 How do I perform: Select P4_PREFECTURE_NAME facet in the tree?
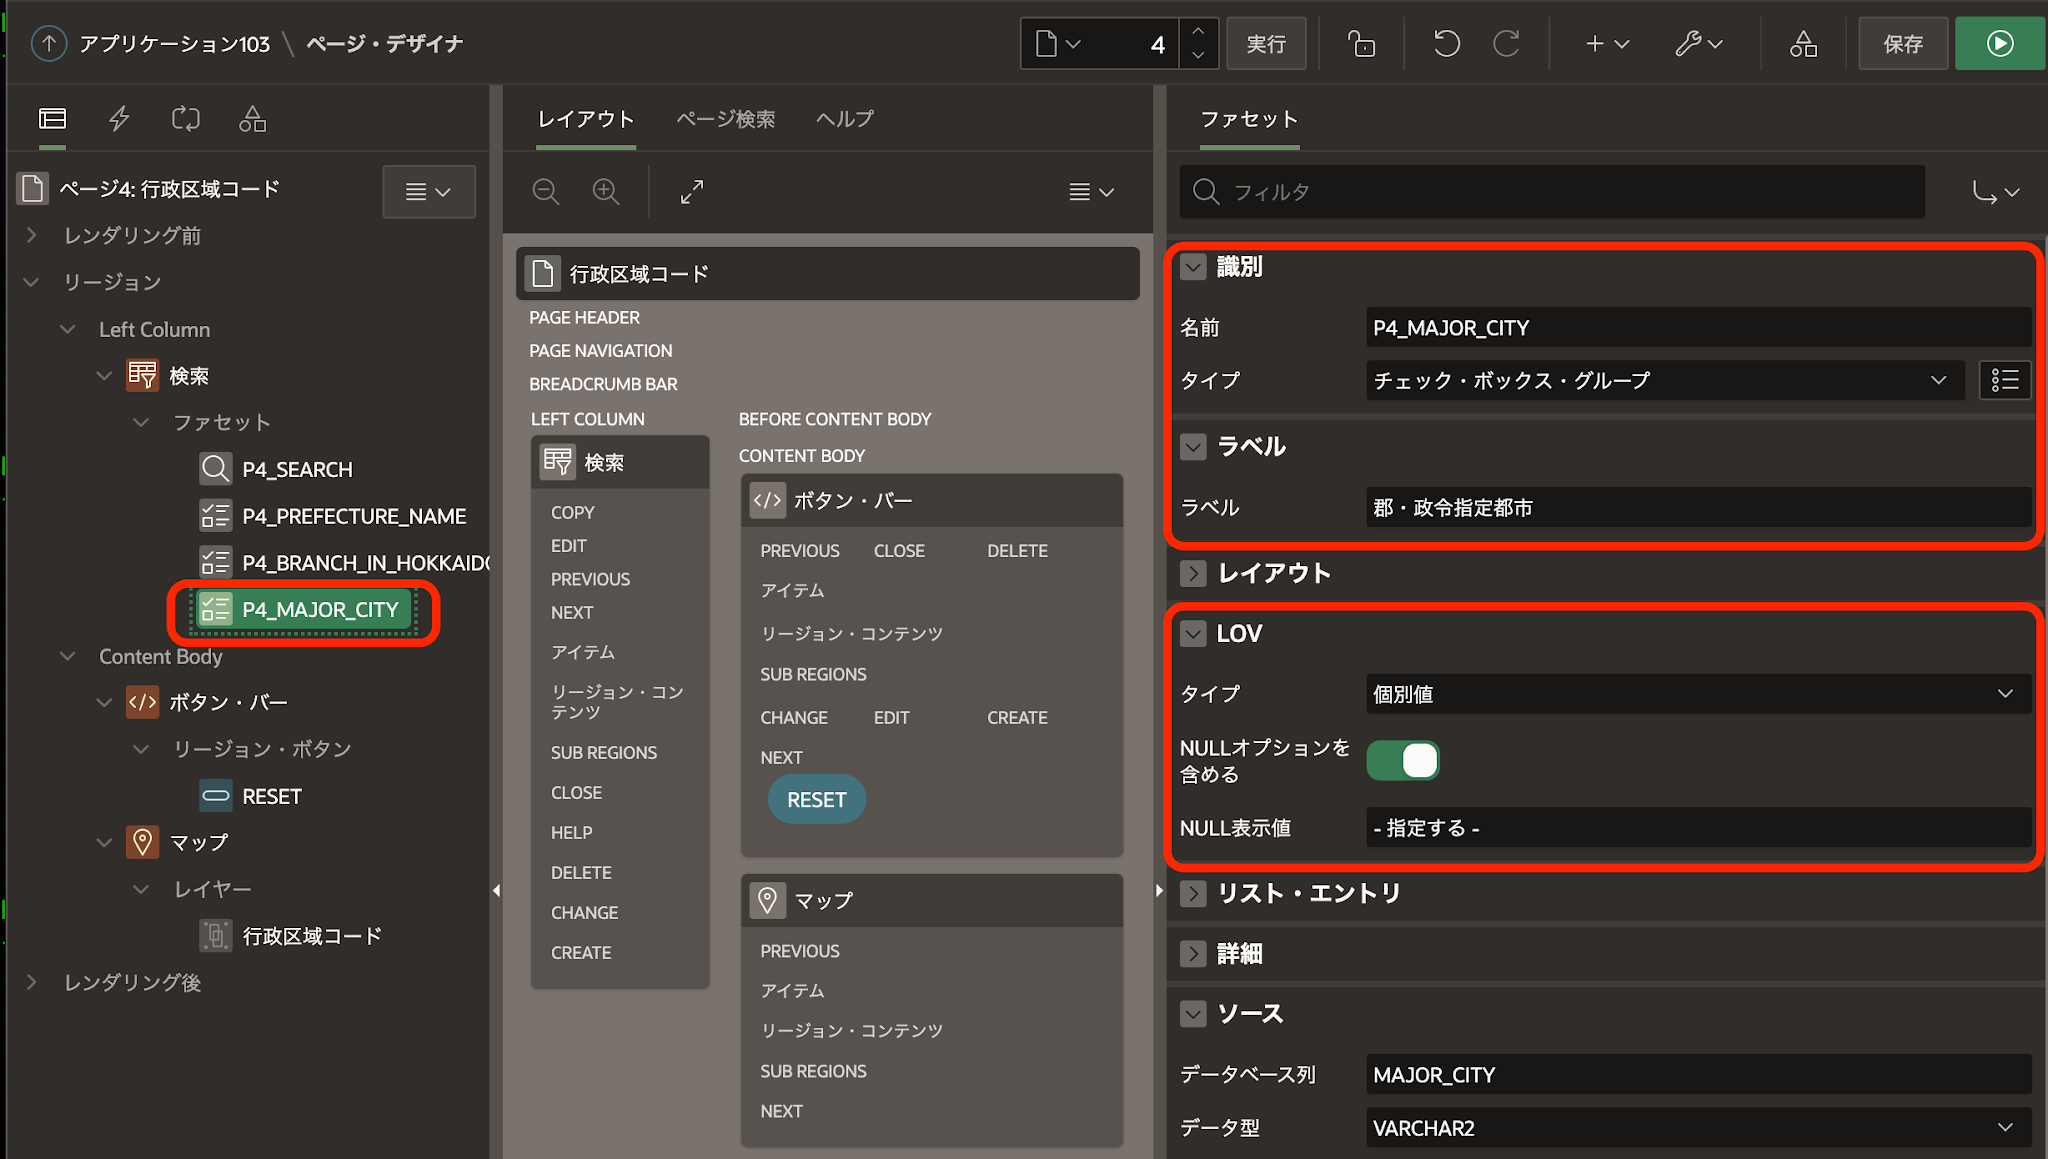(x=354, y=516)
